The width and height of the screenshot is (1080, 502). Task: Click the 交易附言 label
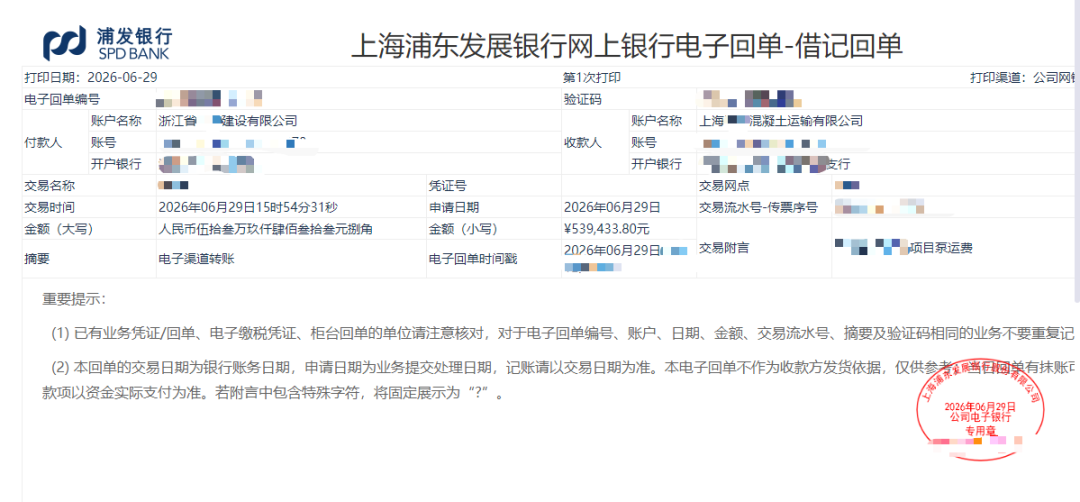[x=725, y=247]
